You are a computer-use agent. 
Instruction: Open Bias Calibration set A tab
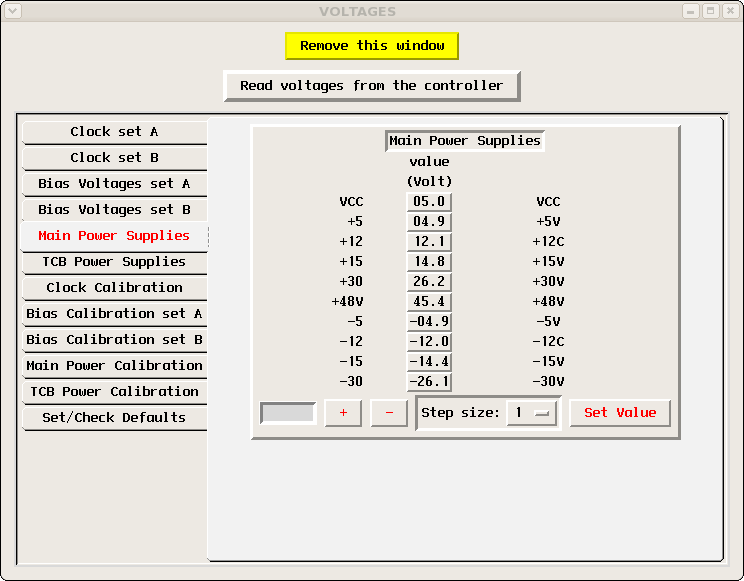114,314
